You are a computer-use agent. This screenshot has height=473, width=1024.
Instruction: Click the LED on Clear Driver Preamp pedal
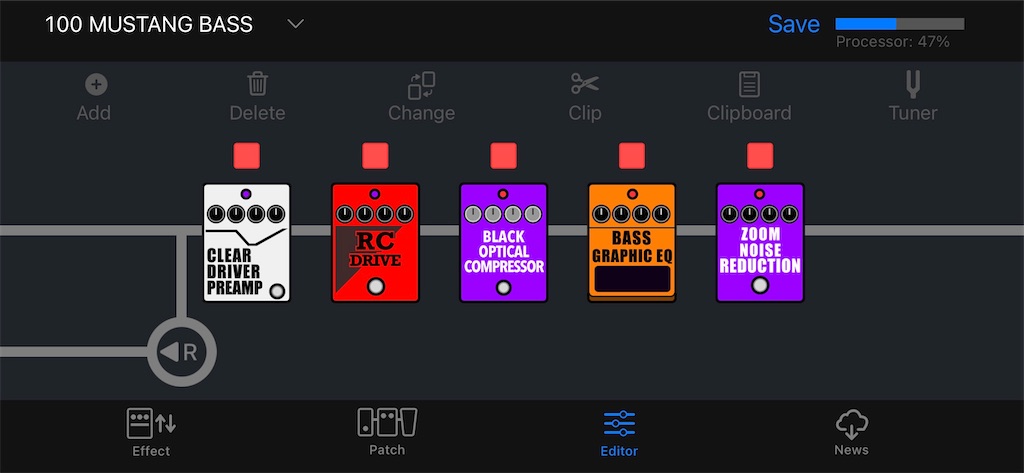click(246, 194)
